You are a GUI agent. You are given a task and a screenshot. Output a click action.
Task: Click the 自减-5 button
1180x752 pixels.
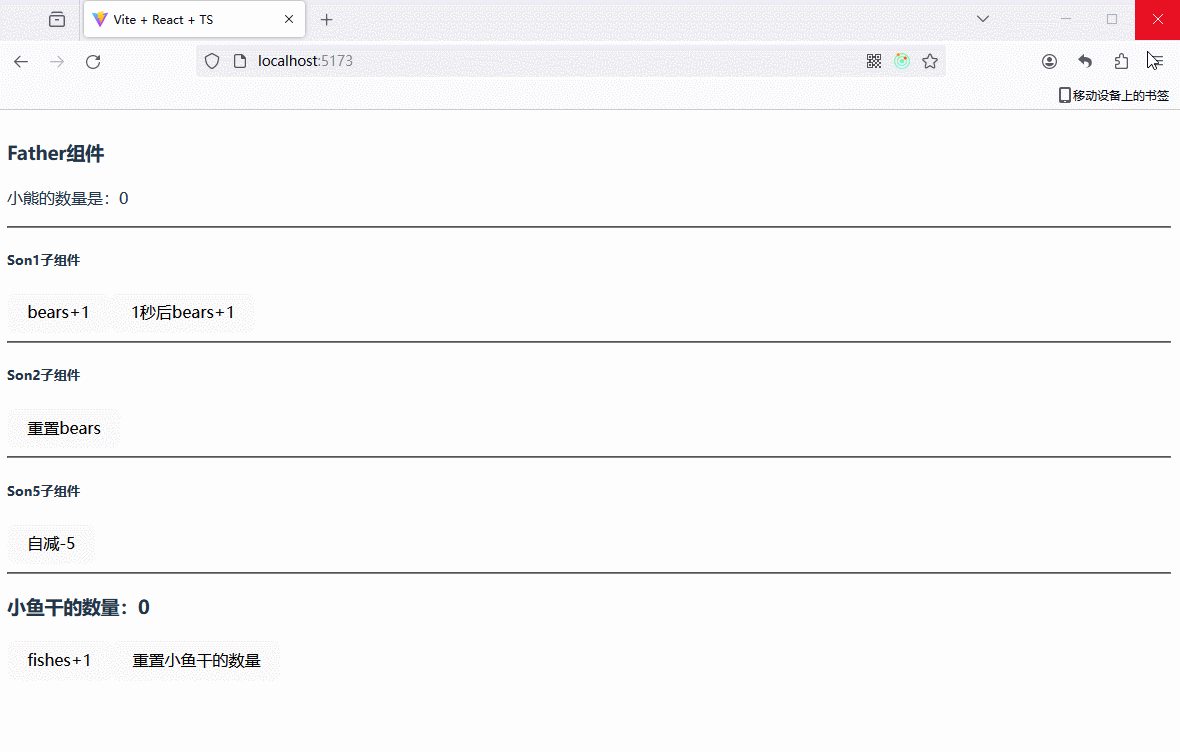coord(51,544)
